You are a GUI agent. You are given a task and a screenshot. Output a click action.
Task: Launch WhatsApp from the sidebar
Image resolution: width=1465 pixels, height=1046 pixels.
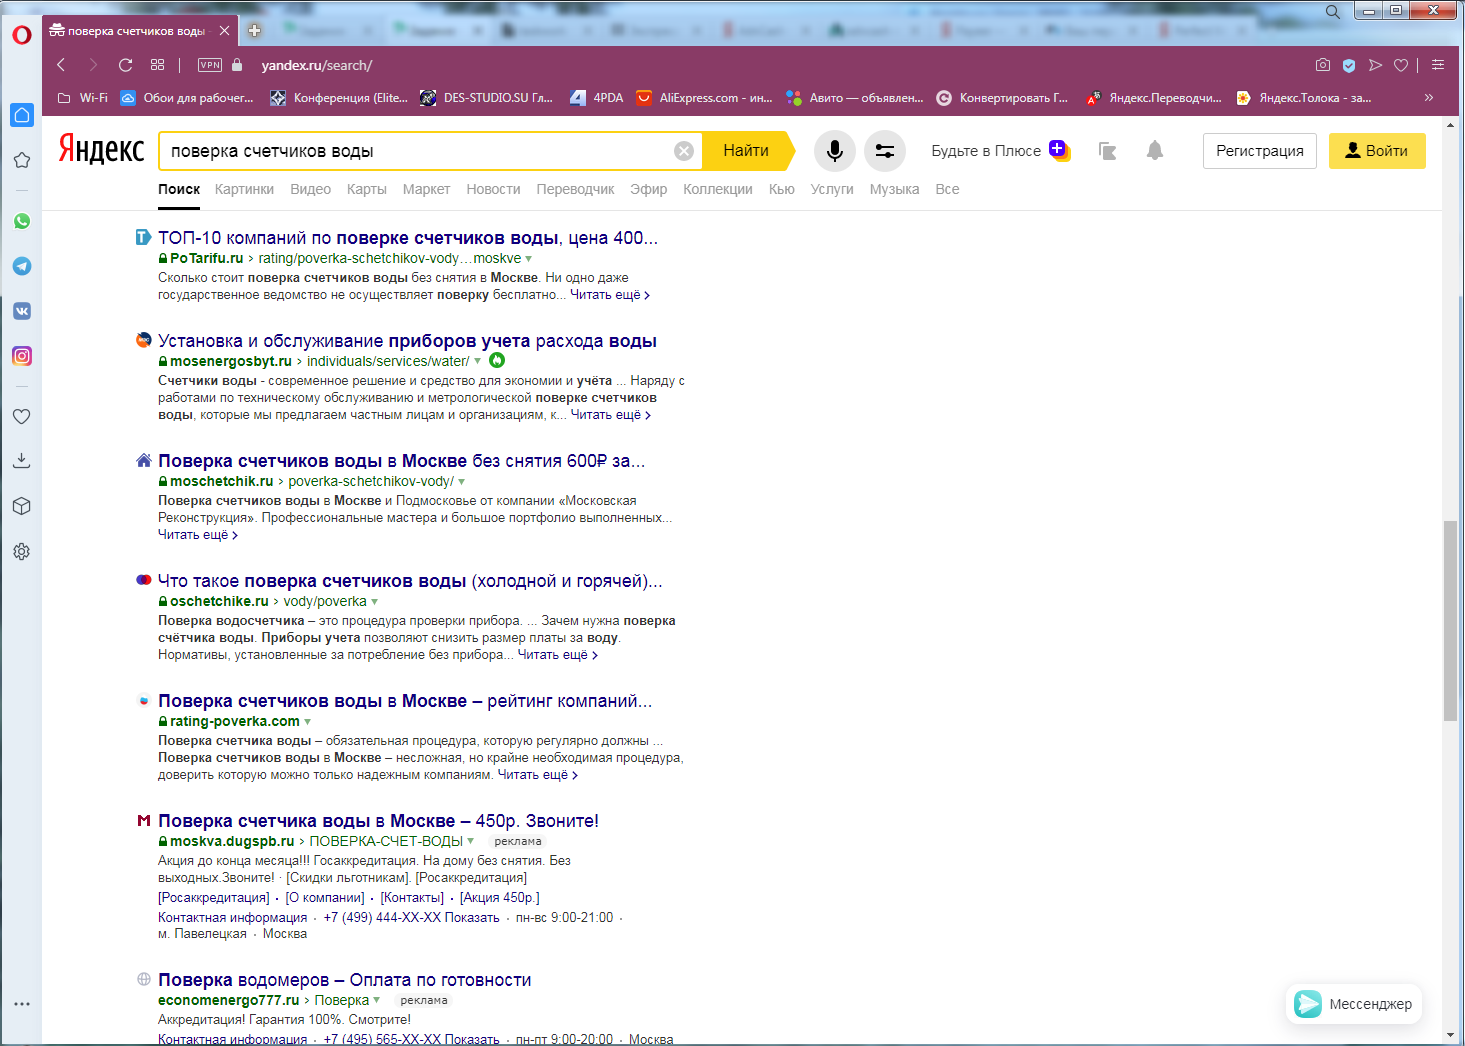coord(22,222)
